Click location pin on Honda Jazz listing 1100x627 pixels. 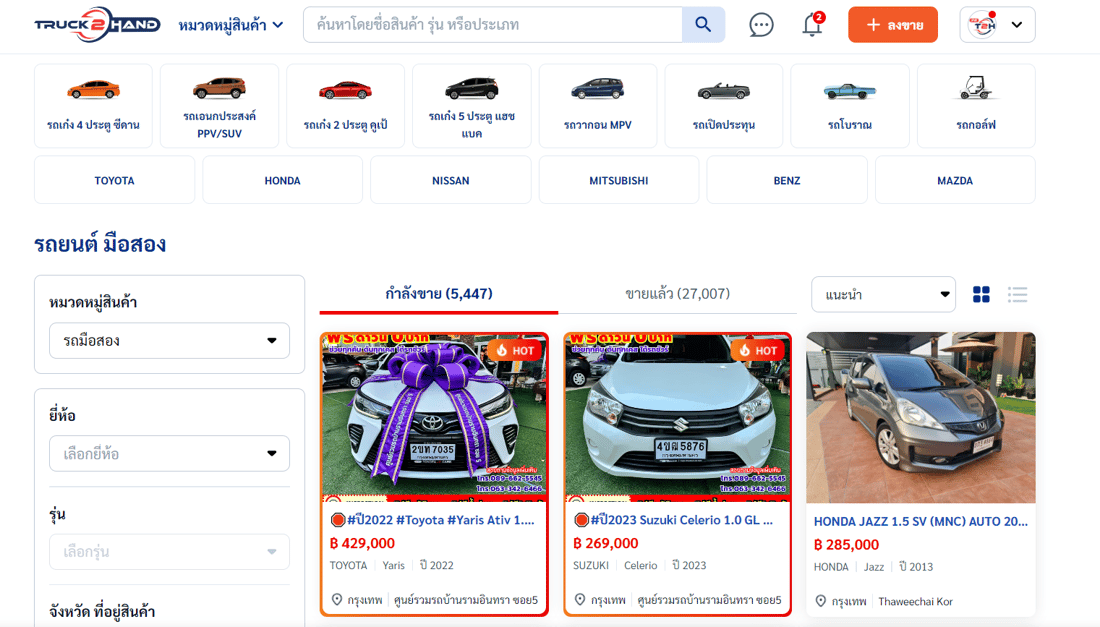click(x=820, y=601)
